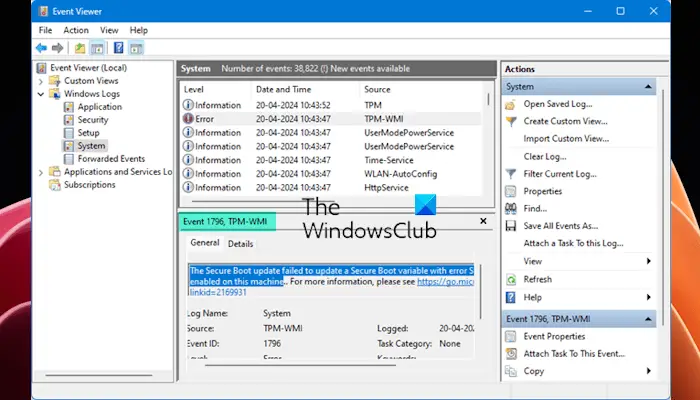The width and height of the screenshot is (700, 400).
Task: Click the Find binoculars icon
Action: [512, 209]
